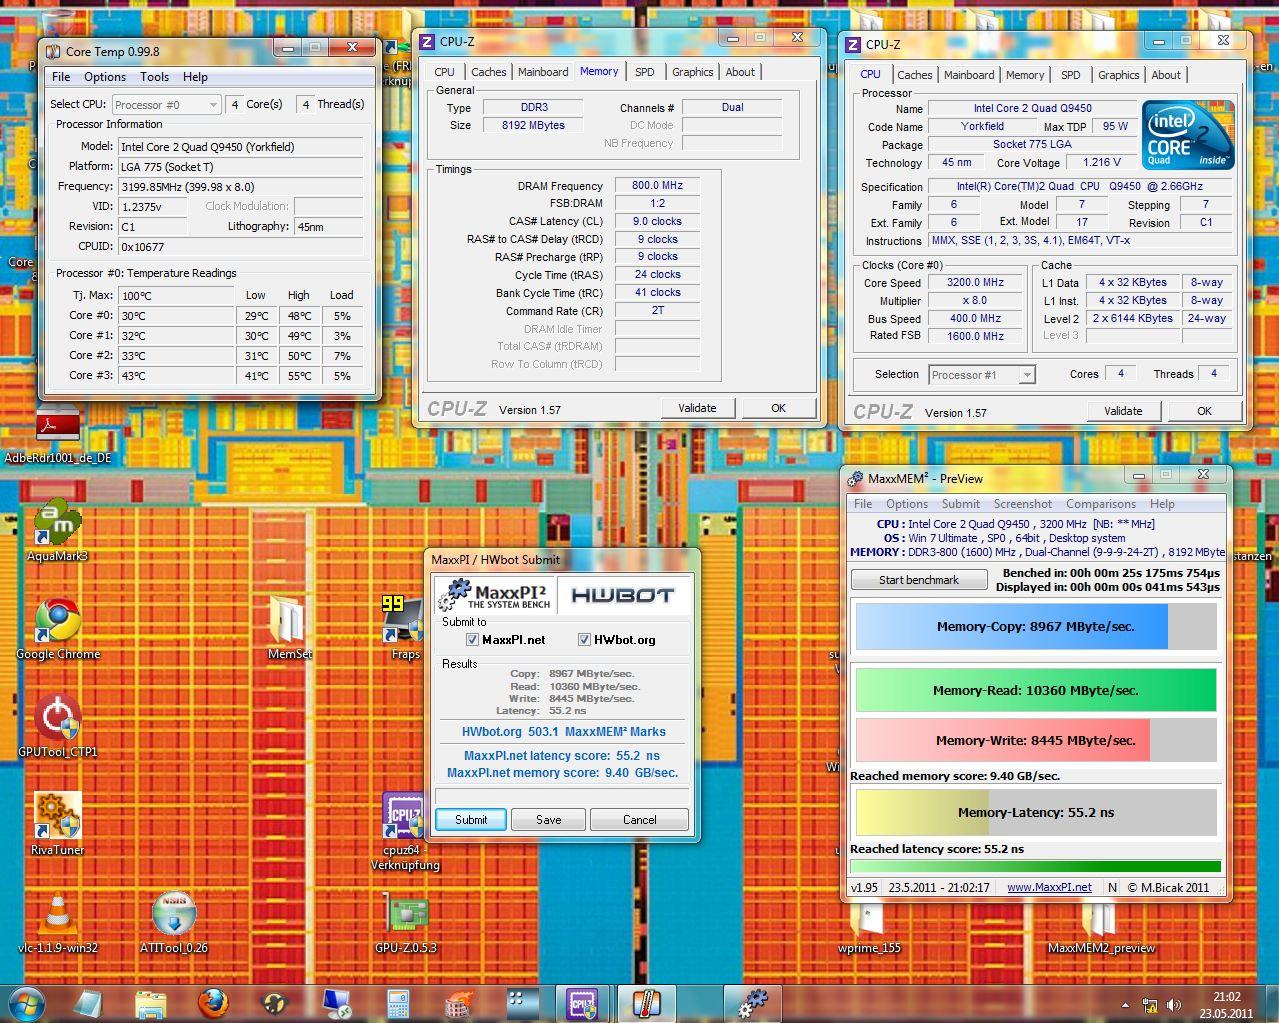The image size is (1279, 1023).
Task: Open Graphics tab in right CPU-Z window
Action: coord(1118,75)
